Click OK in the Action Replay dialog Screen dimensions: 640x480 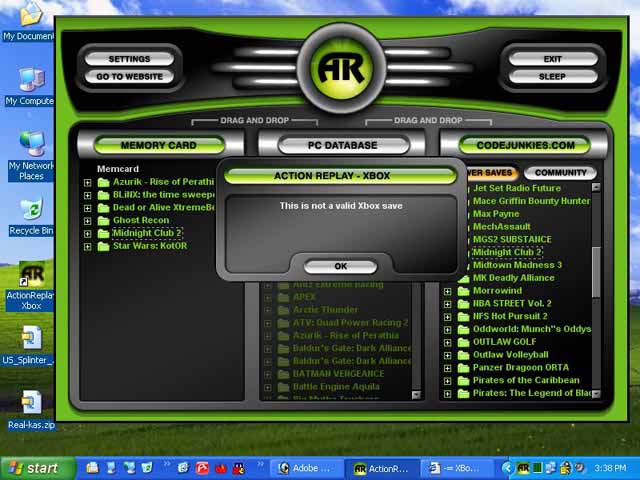tap(341, 267)
